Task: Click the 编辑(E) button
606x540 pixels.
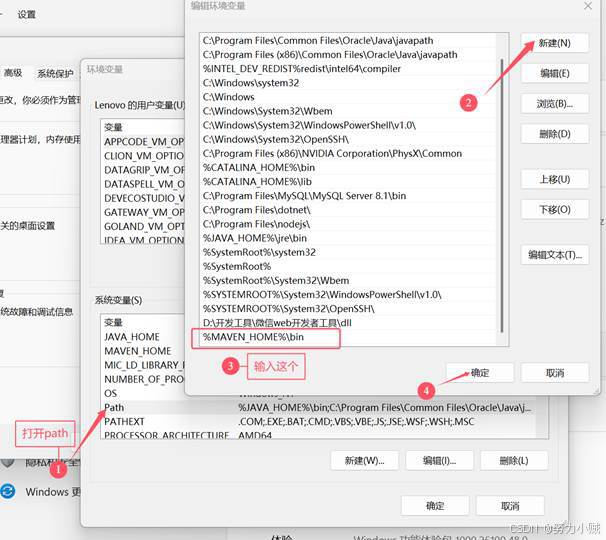Action: point(555,74)
